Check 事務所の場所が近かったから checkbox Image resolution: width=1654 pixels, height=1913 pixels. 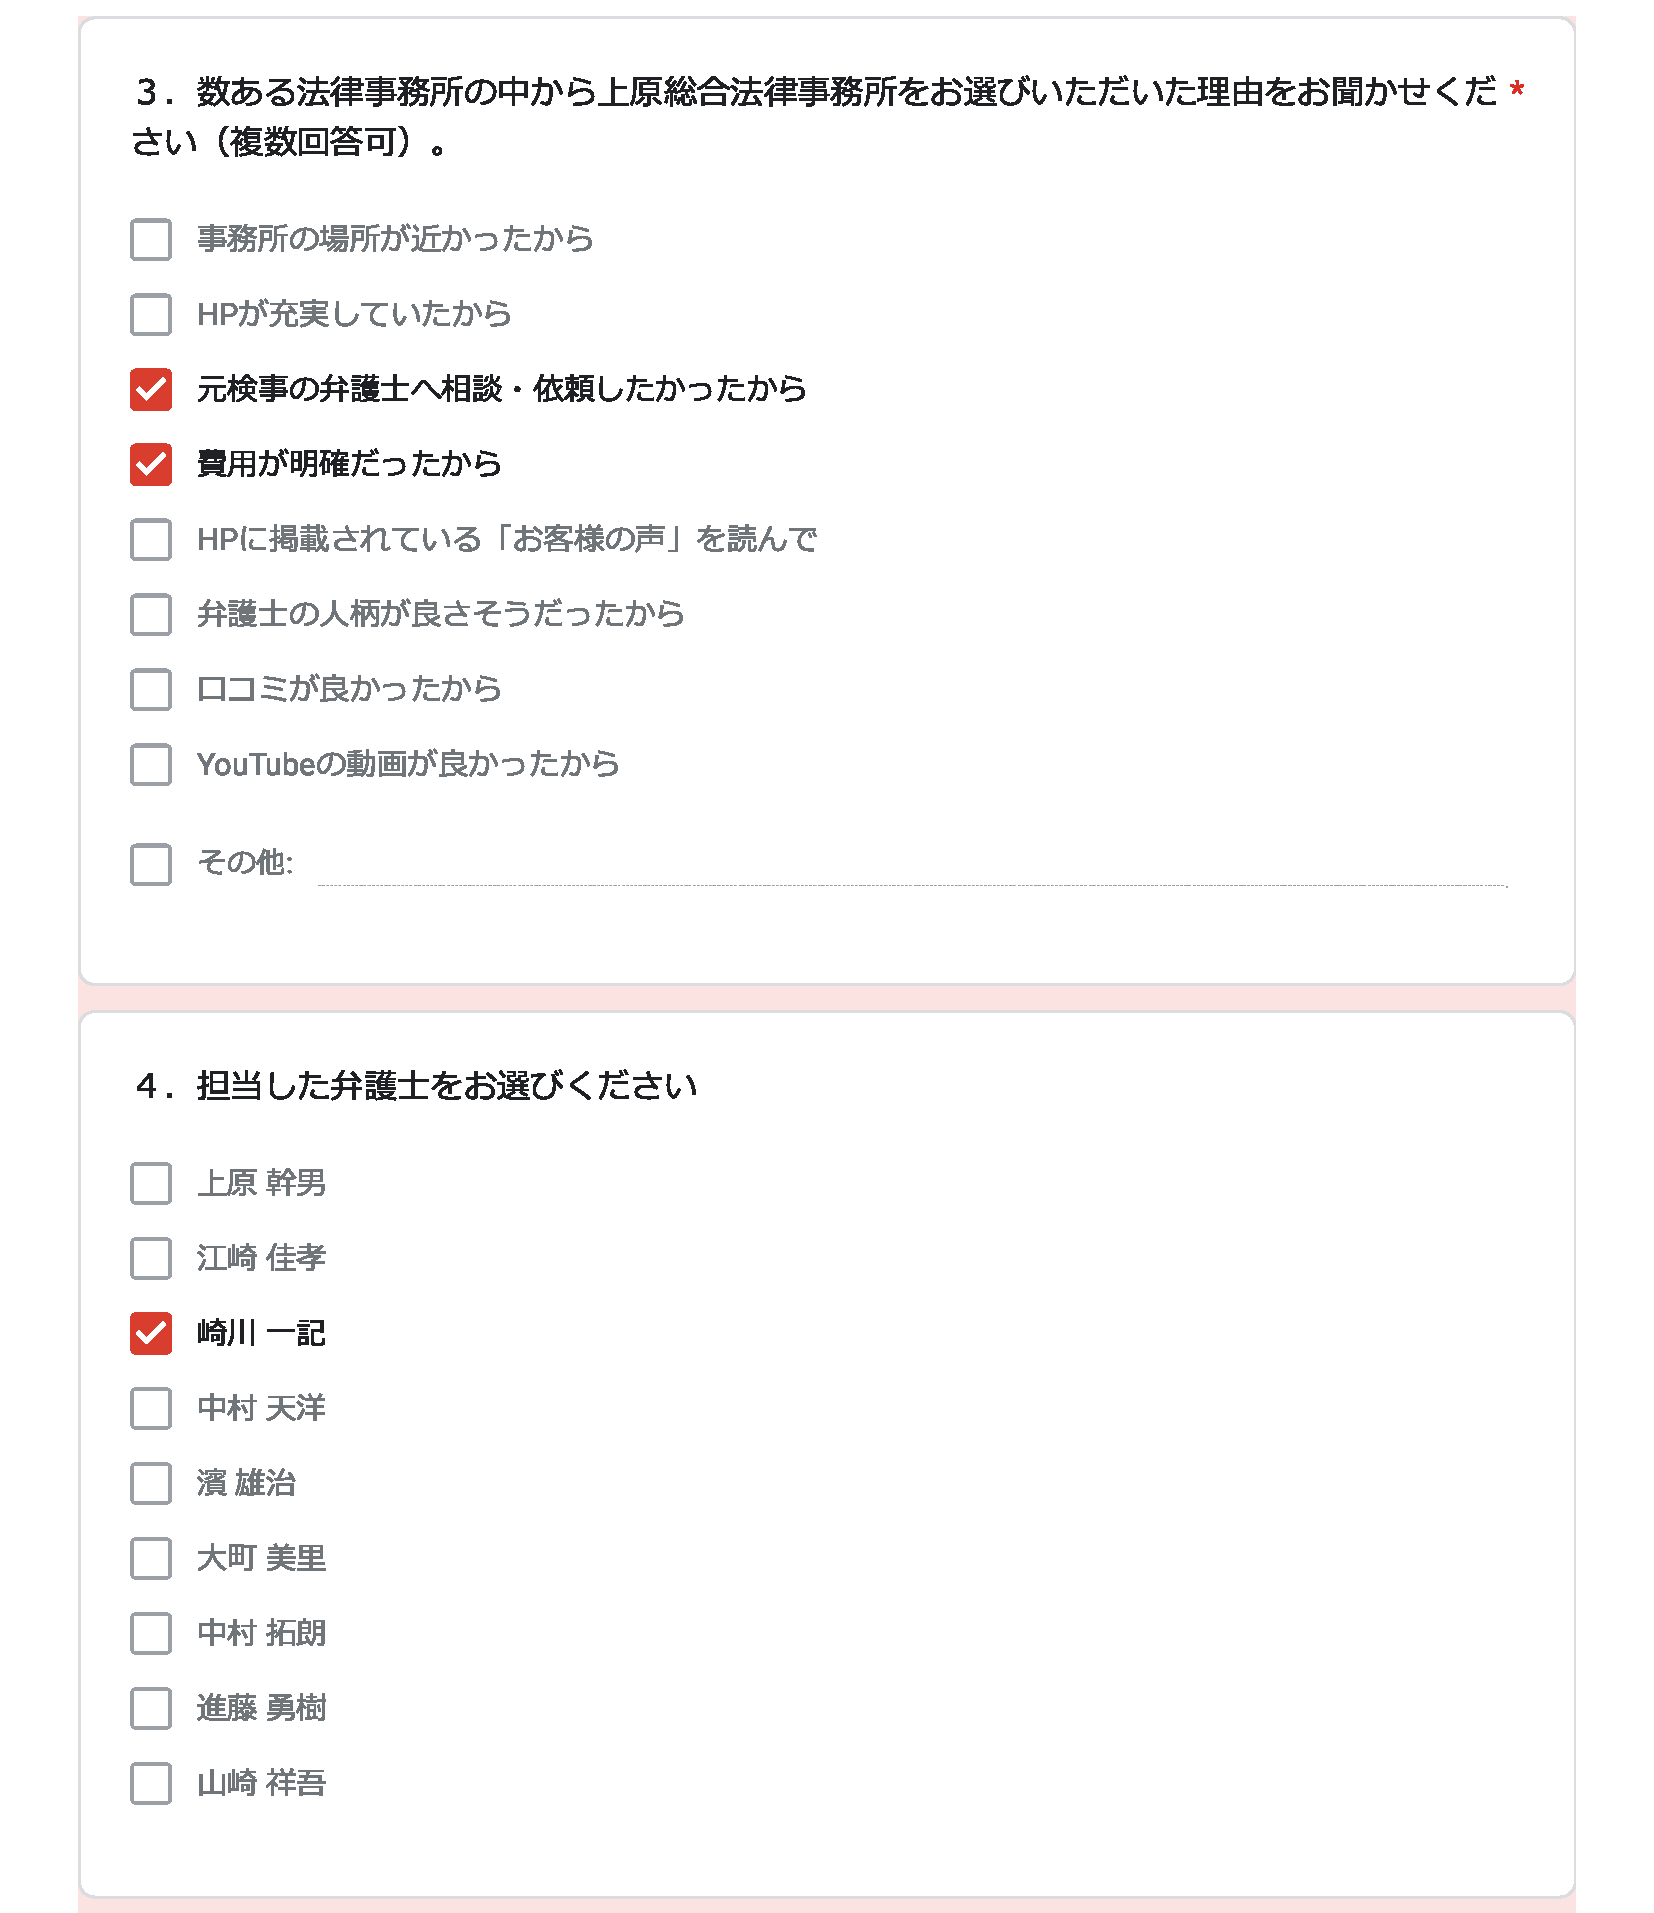[151, 240]
